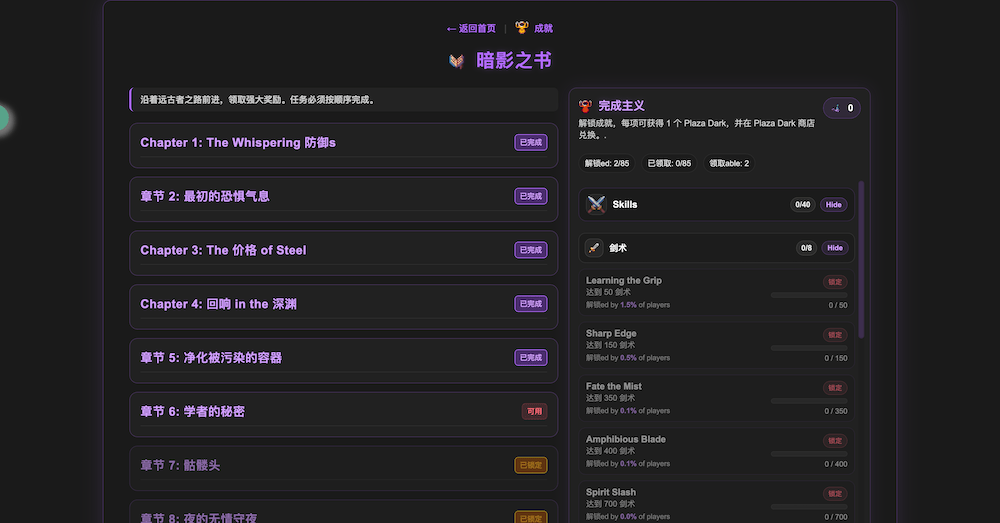Click the achievements panel vertical scrollbar
The width and height of the screenshot is (1000, 523).
click(862, 260)
